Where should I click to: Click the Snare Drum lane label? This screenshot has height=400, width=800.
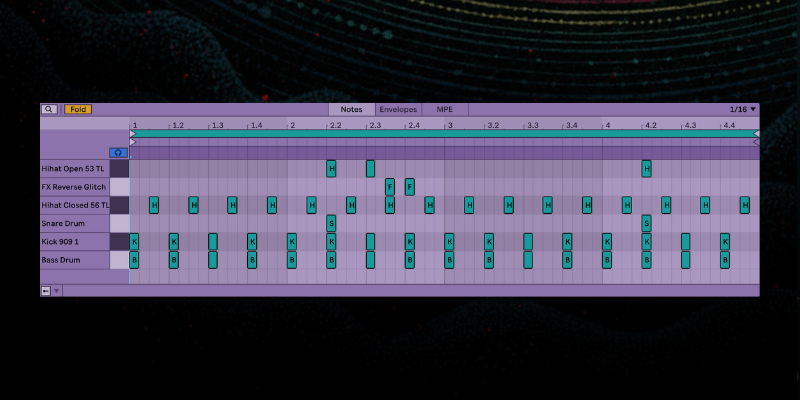(x=74, y=223)
